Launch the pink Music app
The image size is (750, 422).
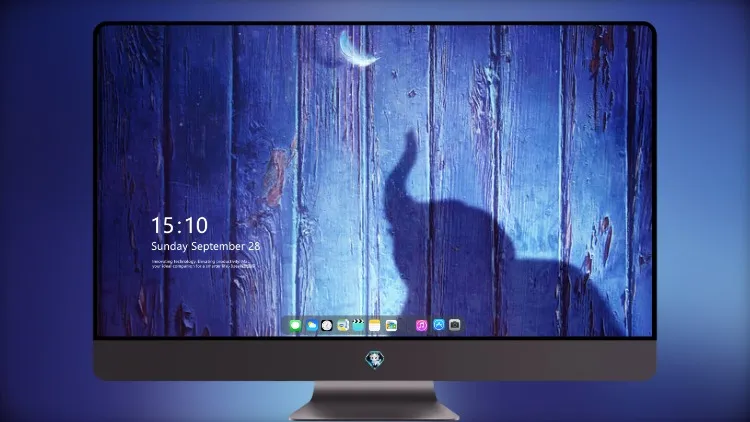[x=421, y=326]
